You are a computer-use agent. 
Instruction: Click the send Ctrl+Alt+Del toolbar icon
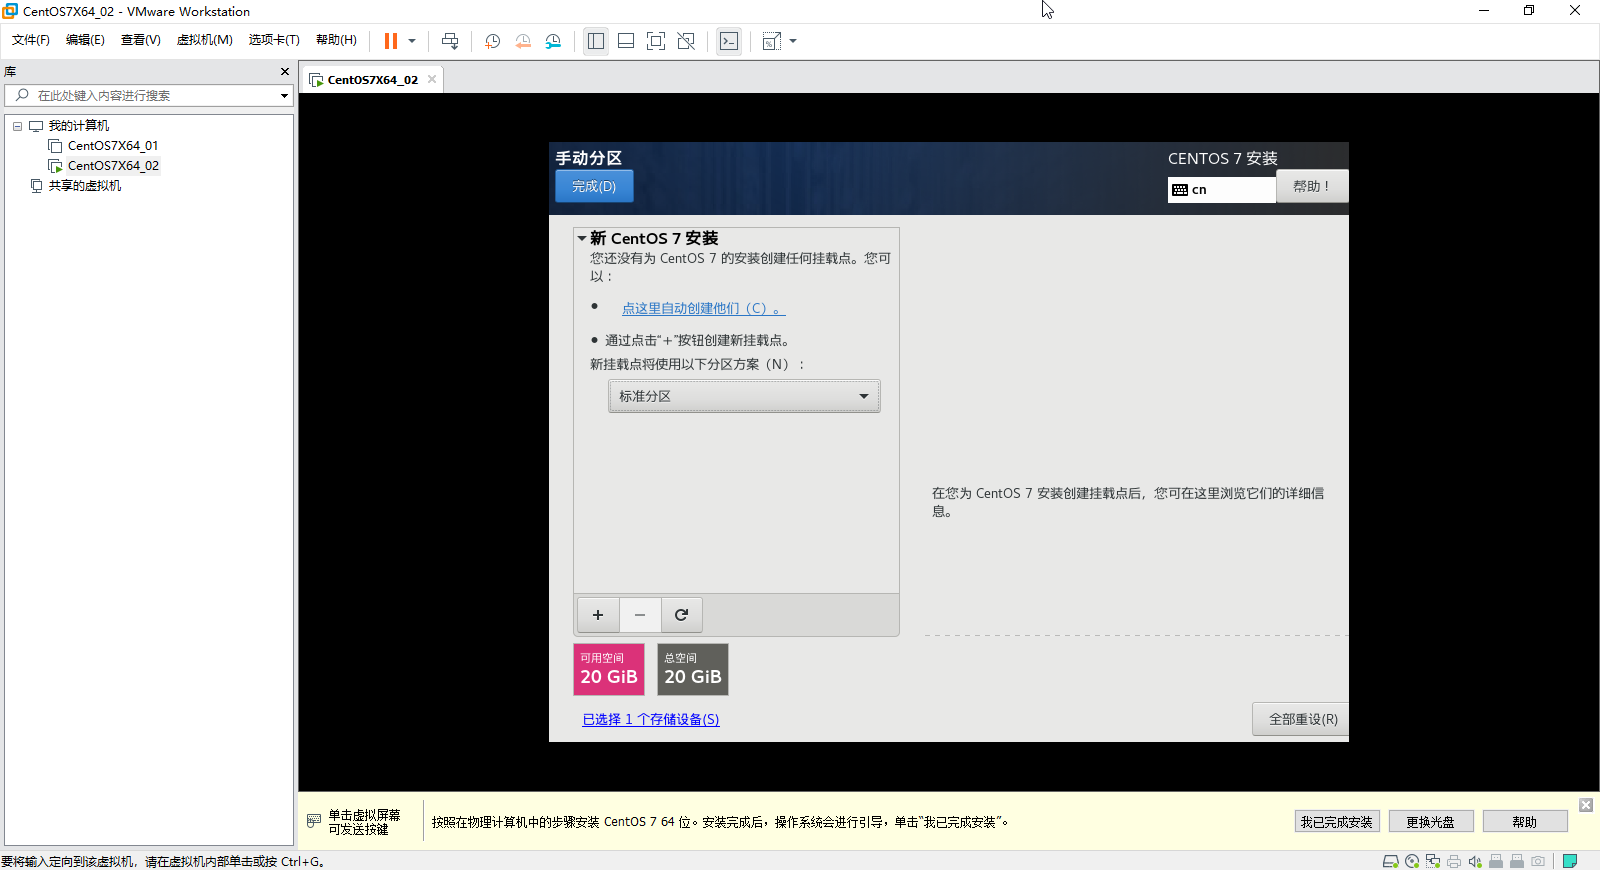(x=450, y=41)
